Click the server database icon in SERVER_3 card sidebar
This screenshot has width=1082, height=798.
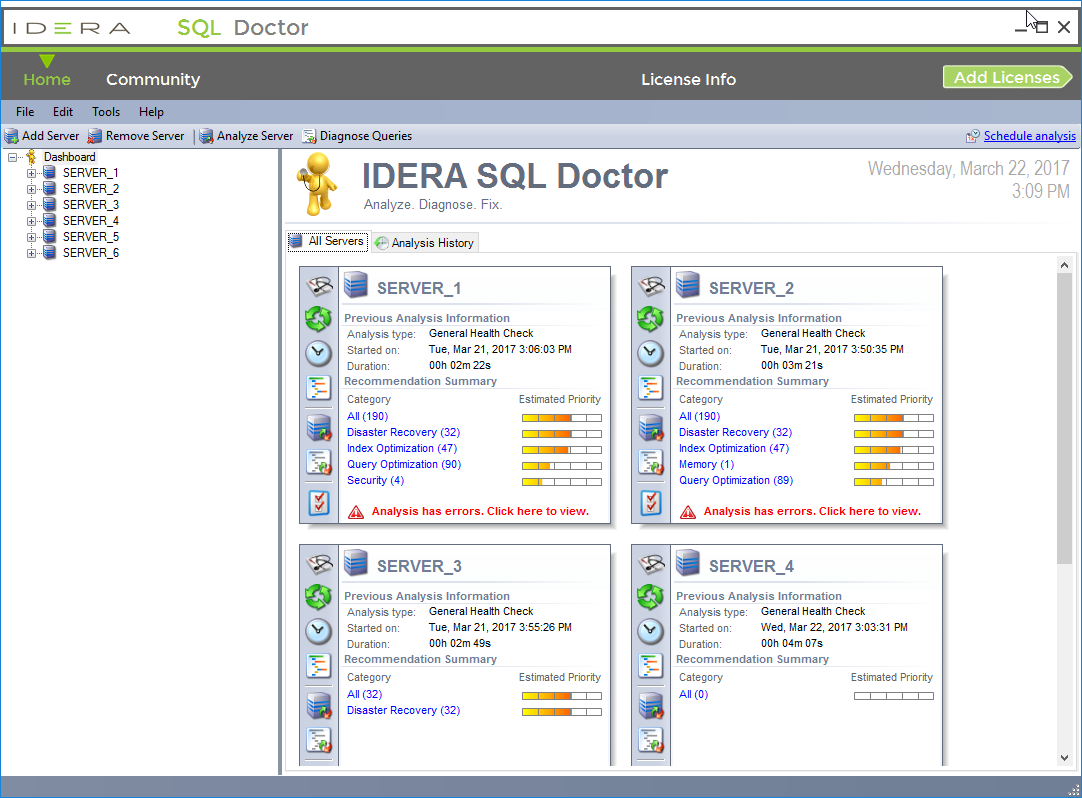point(318,706)
